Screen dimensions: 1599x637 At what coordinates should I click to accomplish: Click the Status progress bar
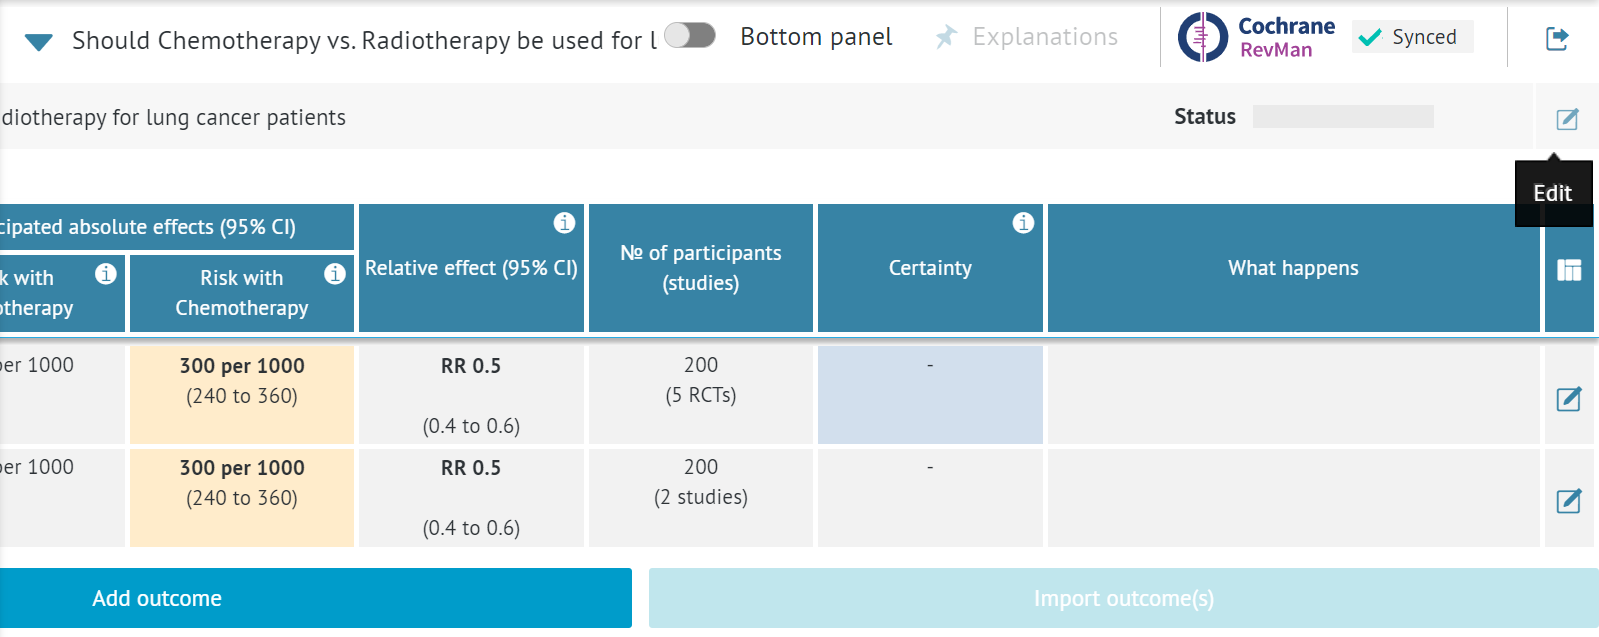tap(1344, 116)
